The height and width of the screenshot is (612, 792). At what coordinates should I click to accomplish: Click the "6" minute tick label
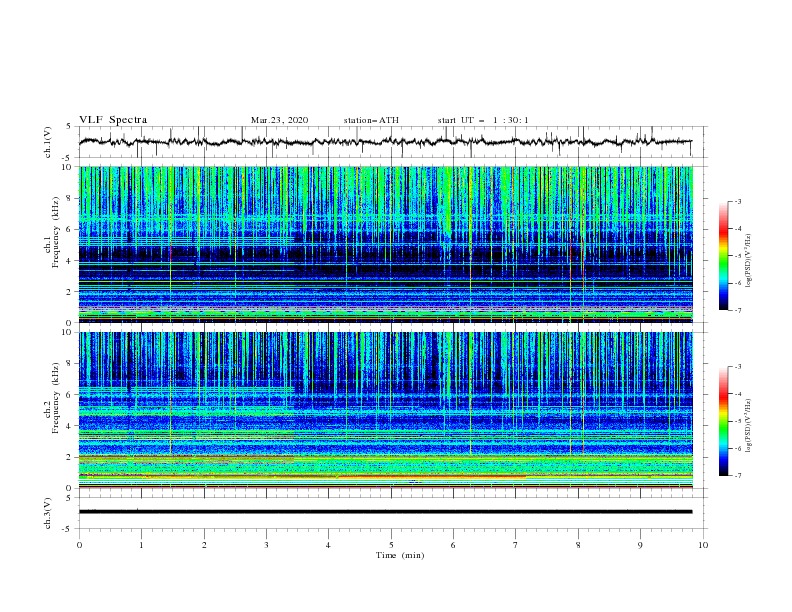pyautogui.click(x=453, y=545)
